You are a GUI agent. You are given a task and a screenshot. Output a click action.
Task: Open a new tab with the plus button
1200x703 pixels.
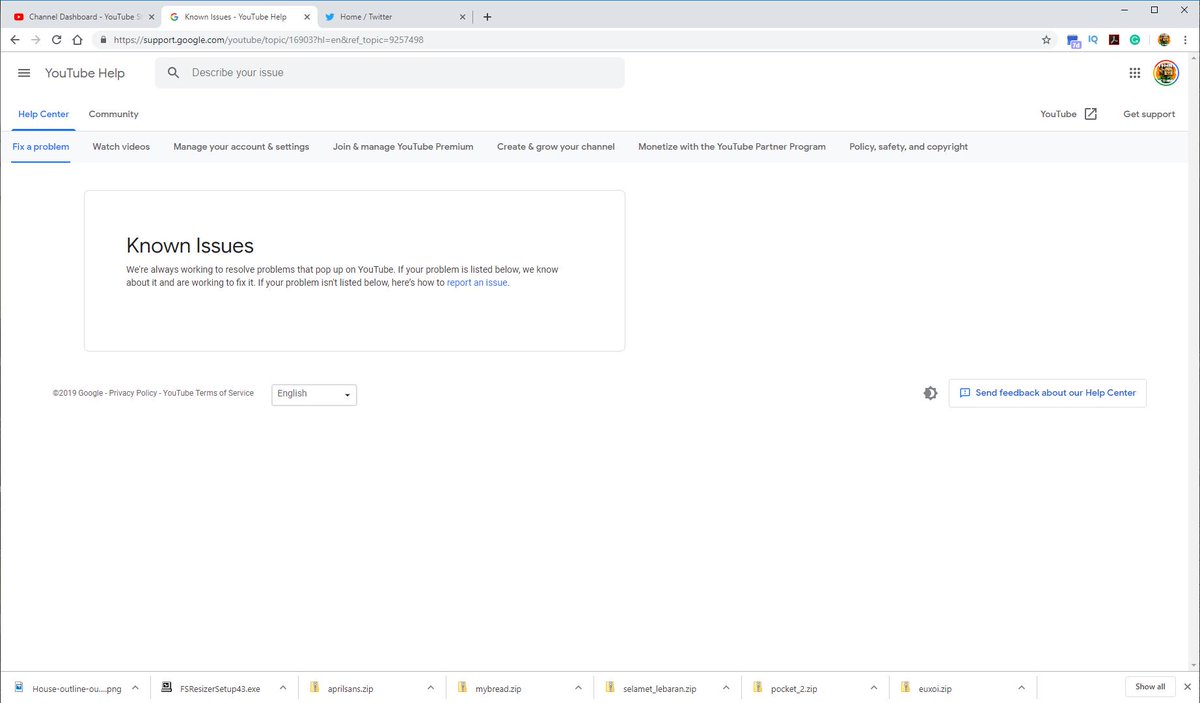(x=487, y=17)
